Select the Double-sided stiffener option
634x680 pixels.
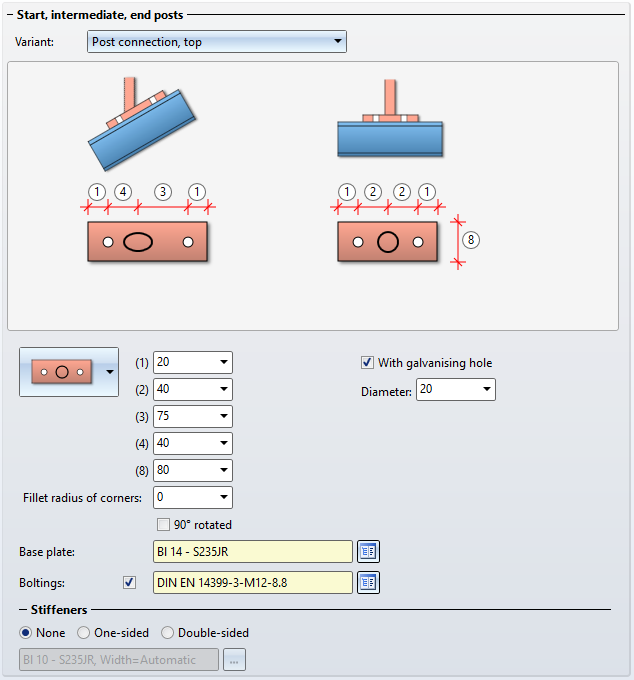point(168,633)
